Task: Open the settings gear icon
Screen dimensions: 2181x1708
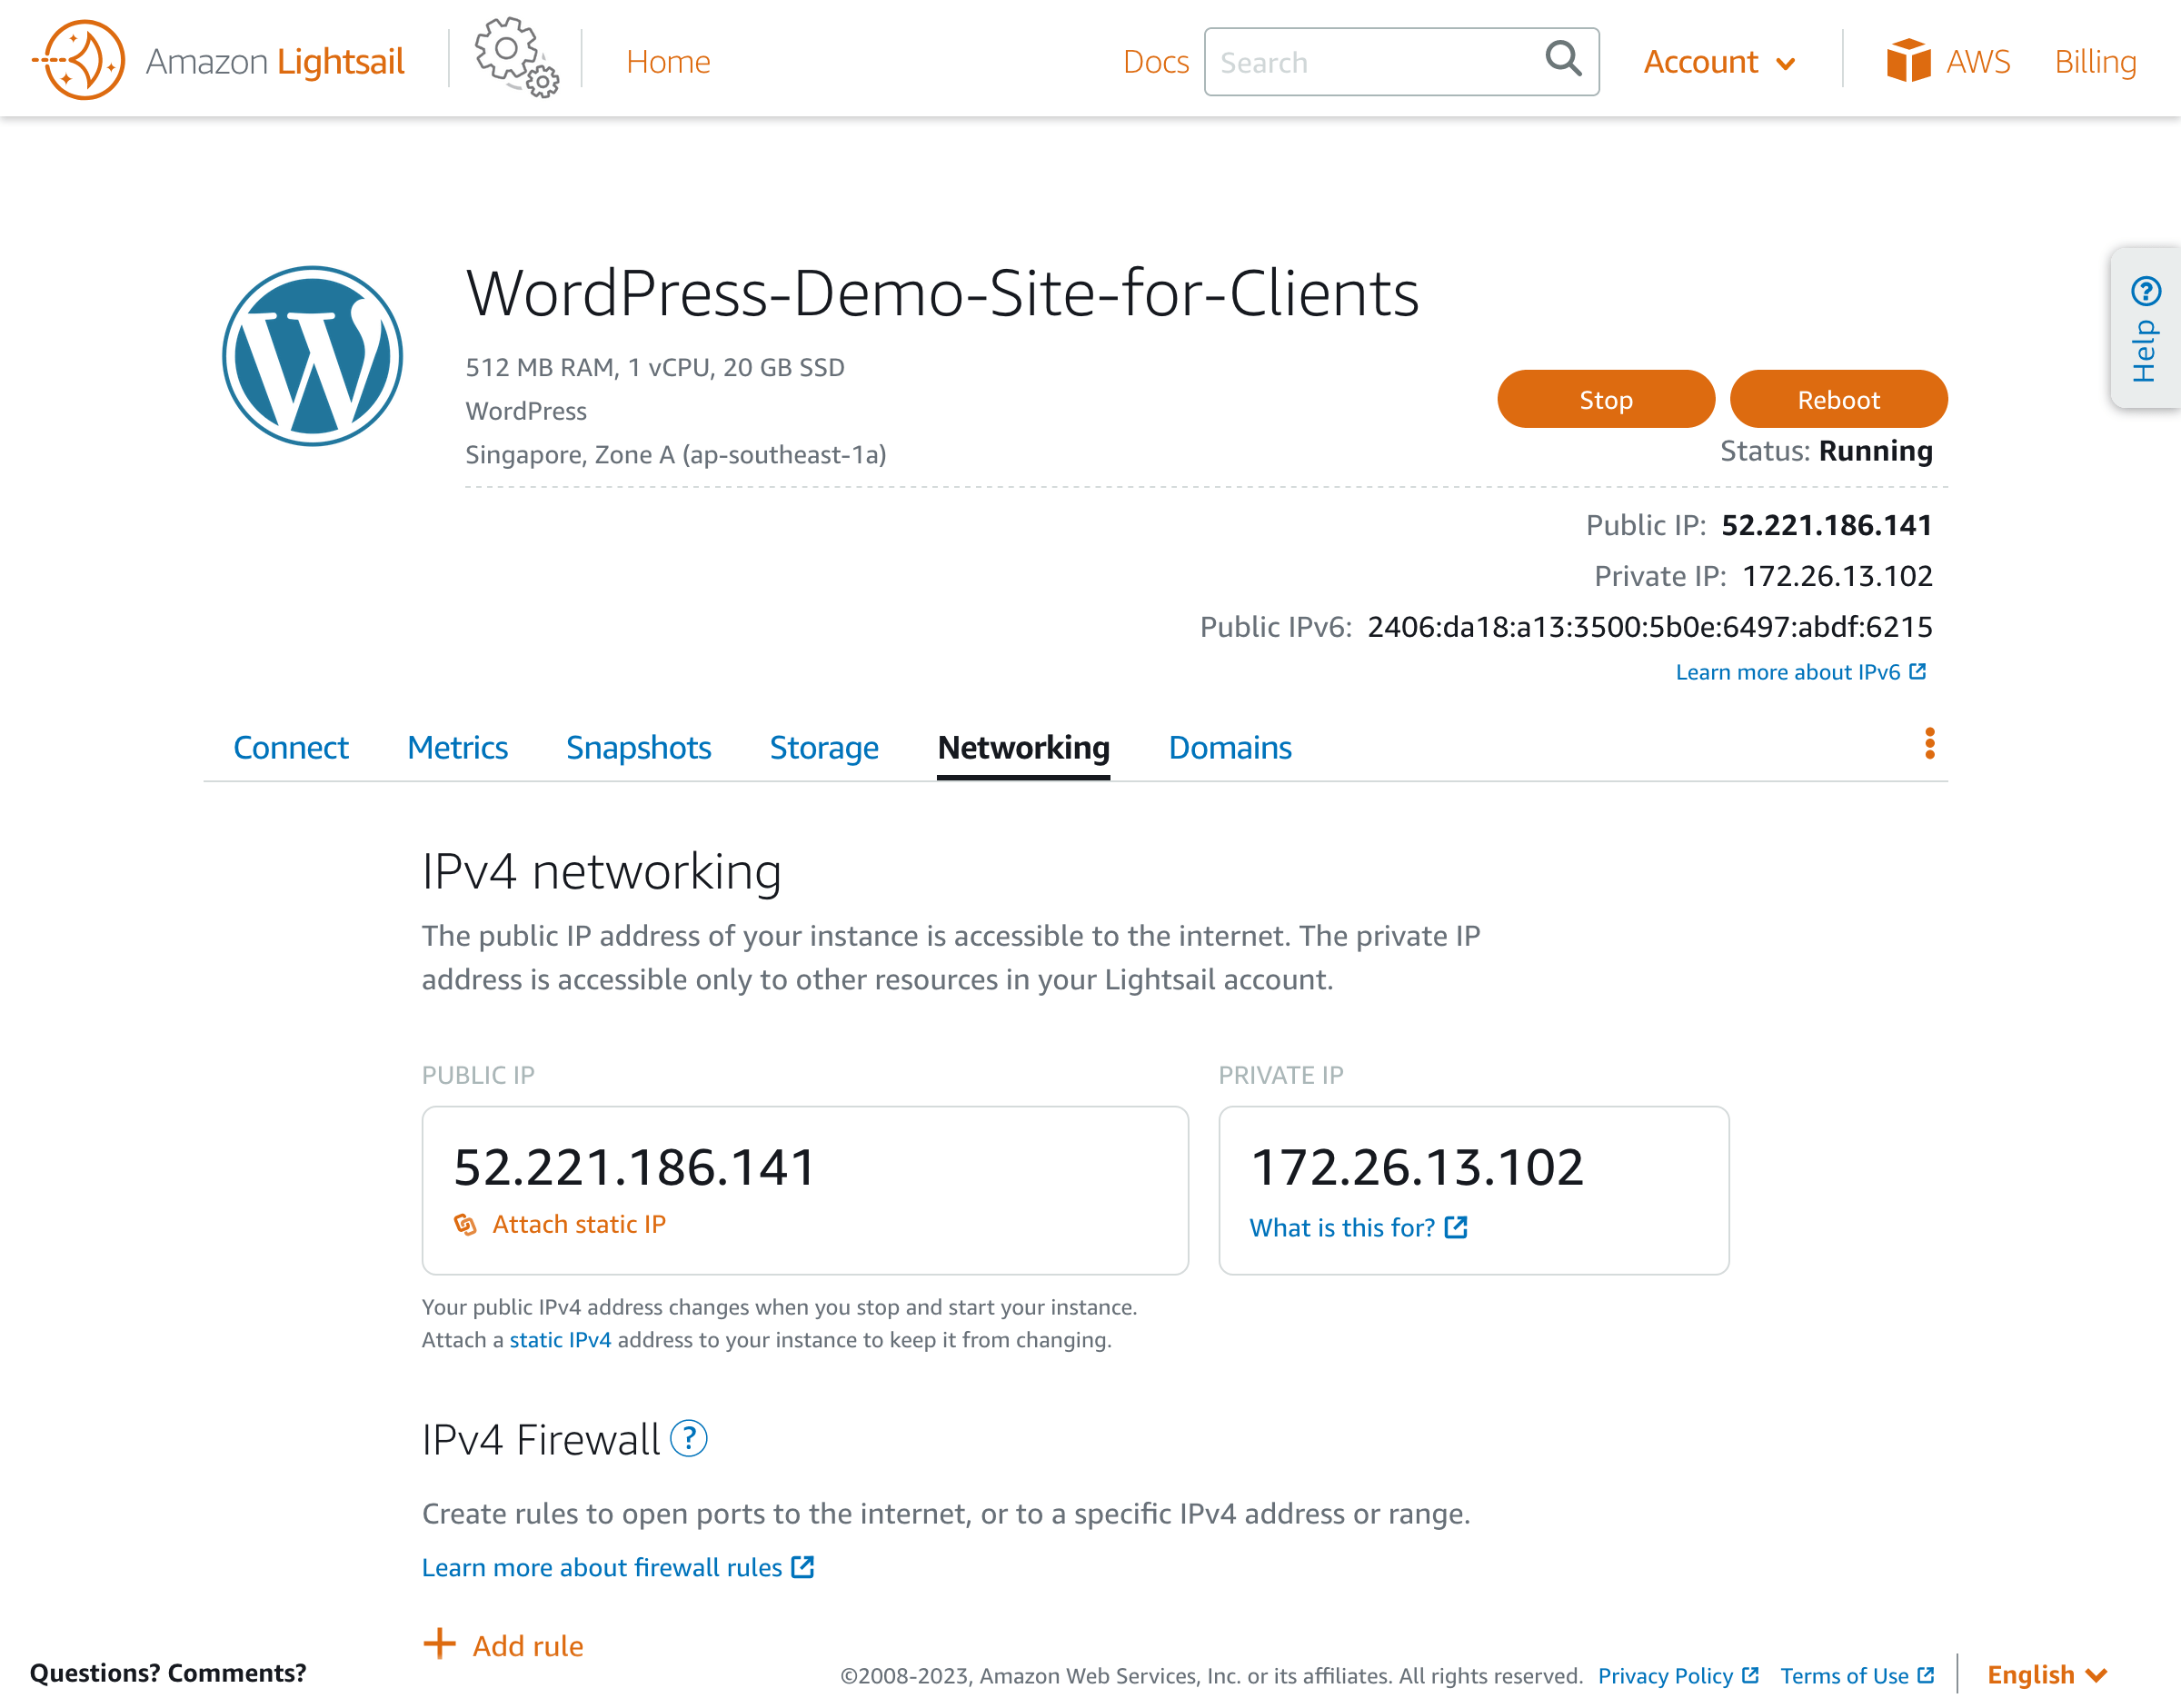Action: click(x=513, y=60)
